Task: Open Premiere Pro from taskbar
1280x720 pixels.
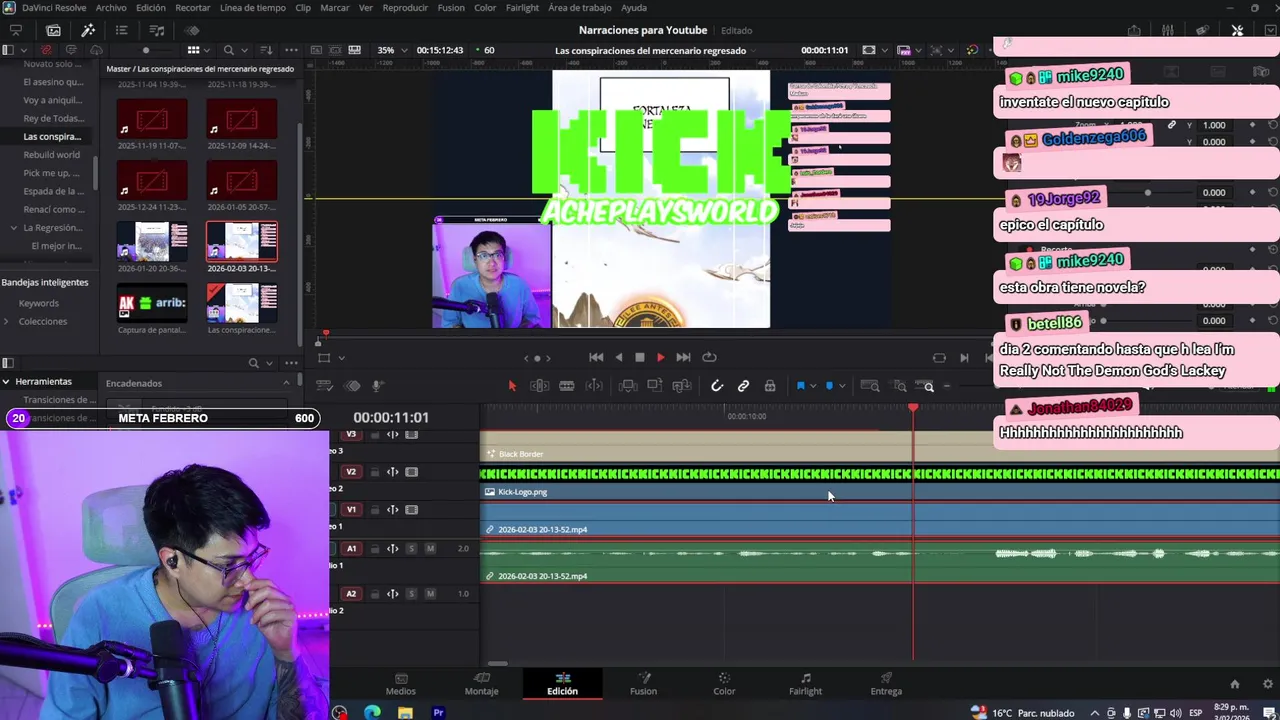Action: click(x=438, y=713)
